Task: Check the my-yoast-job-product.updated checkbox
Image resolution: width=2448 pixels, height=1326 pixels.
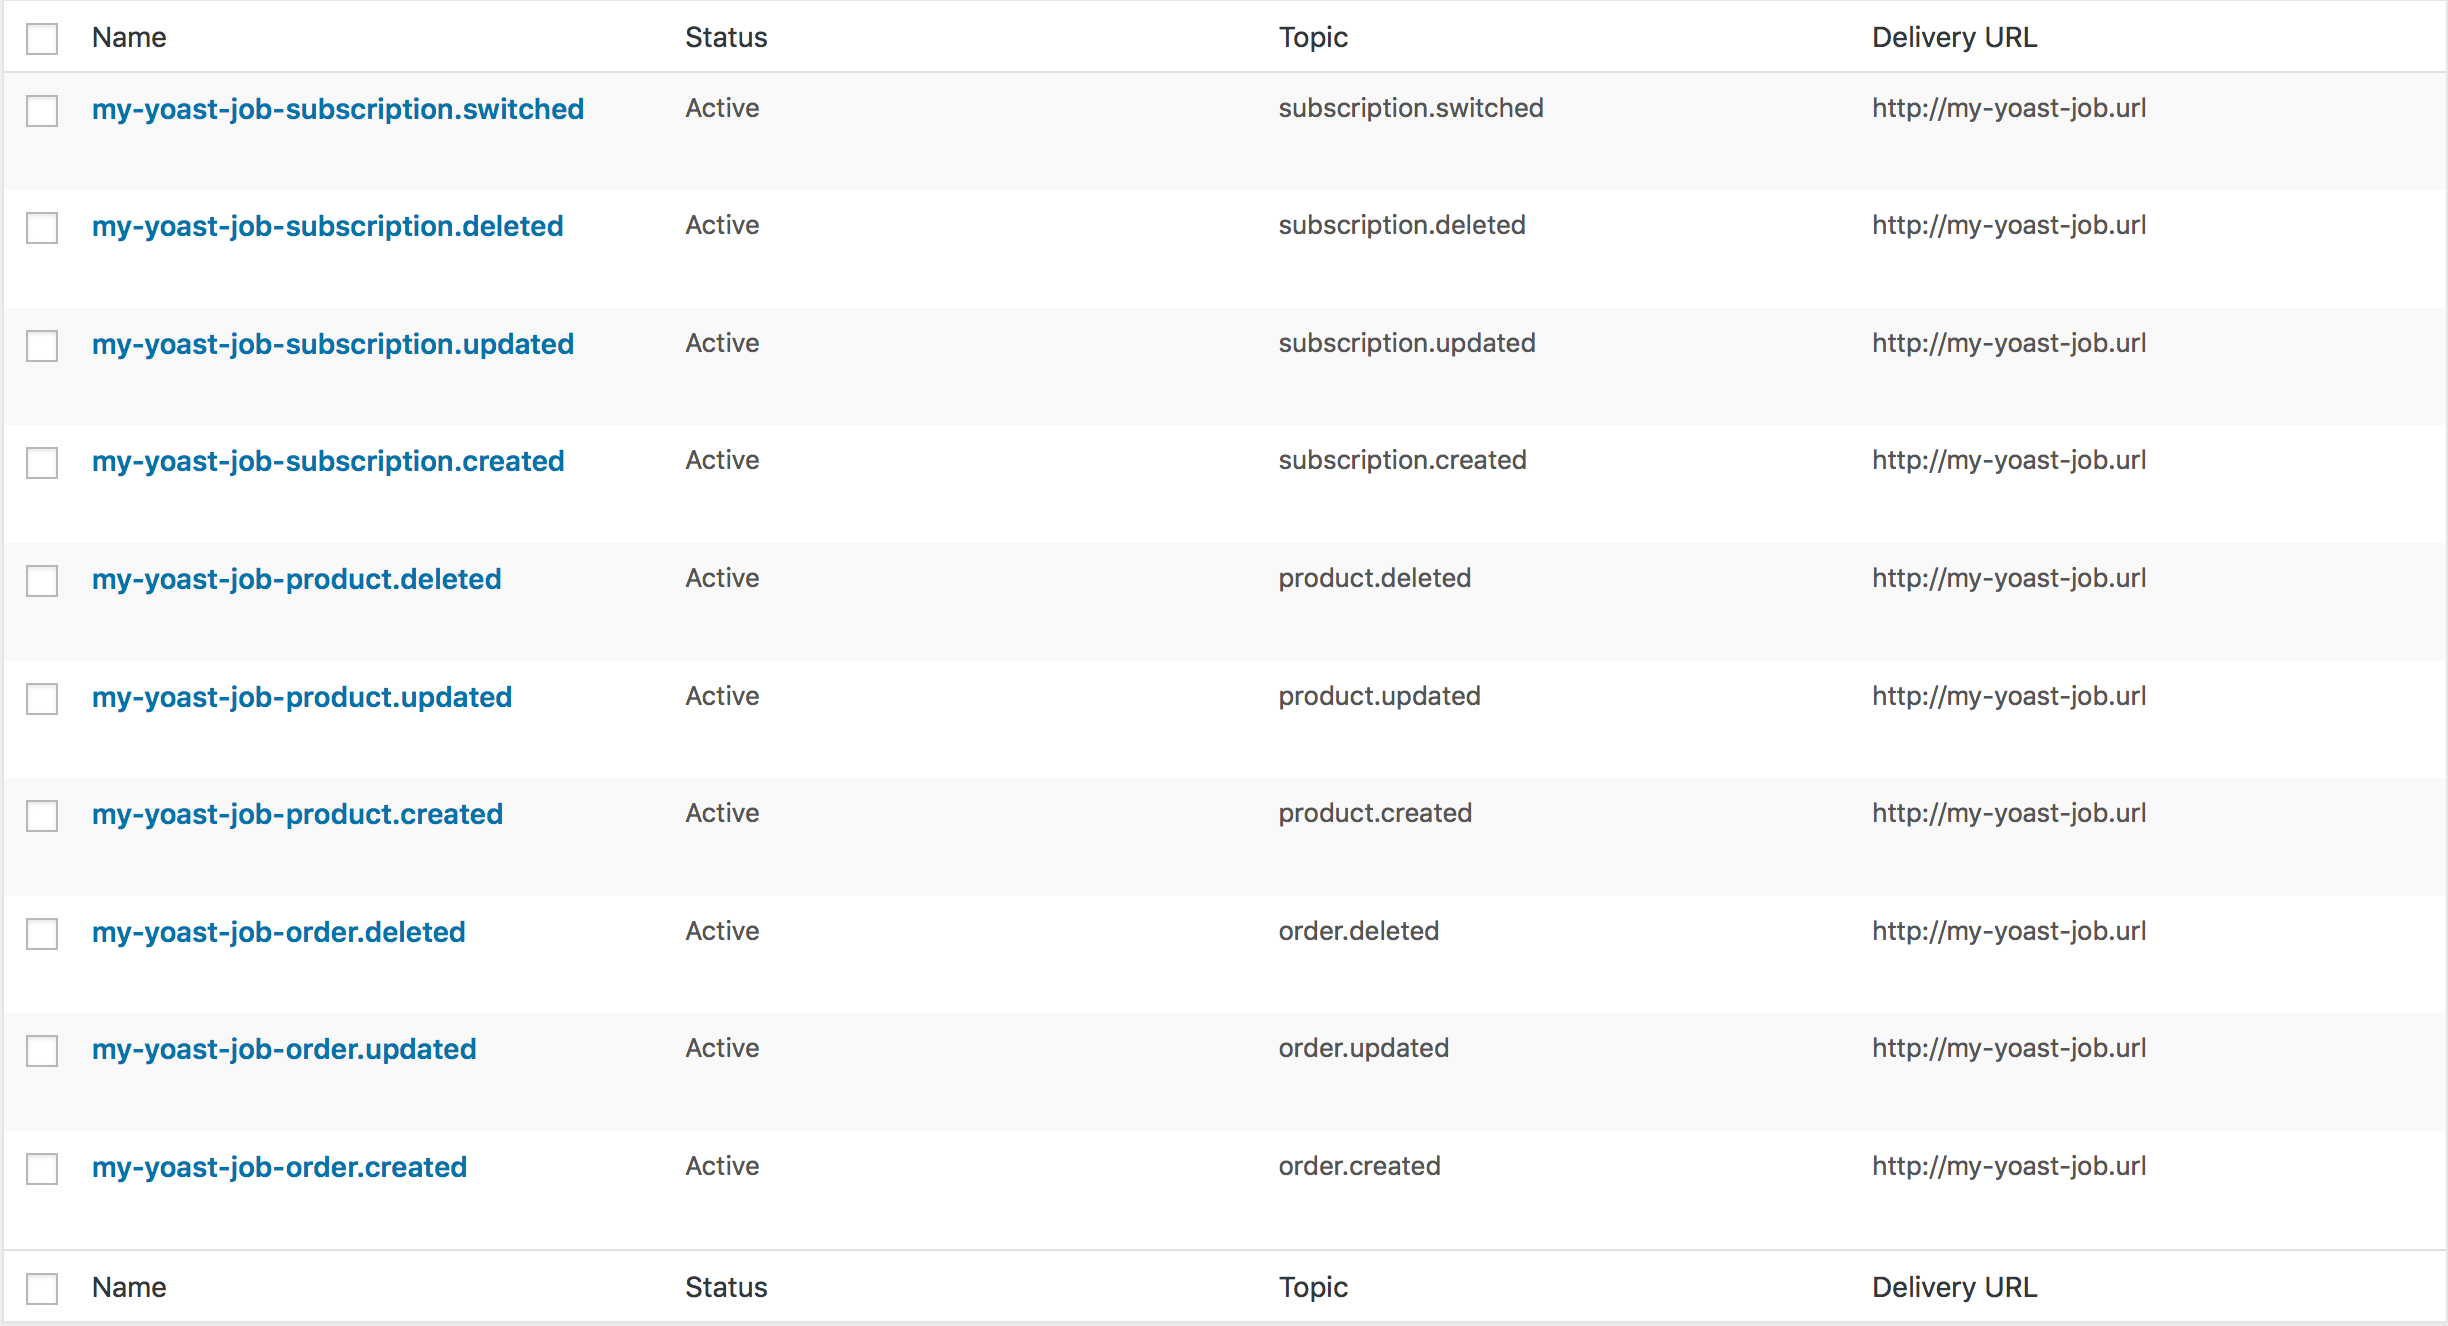Action: pyautogui.click(x=42, y=699)
